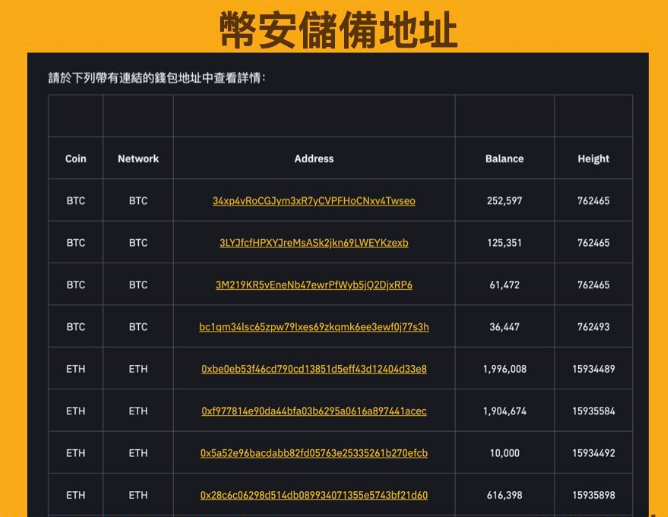Open ETH address starting with 0xf977814e90da
The image size is (668, 517).
tap(314, 411)
